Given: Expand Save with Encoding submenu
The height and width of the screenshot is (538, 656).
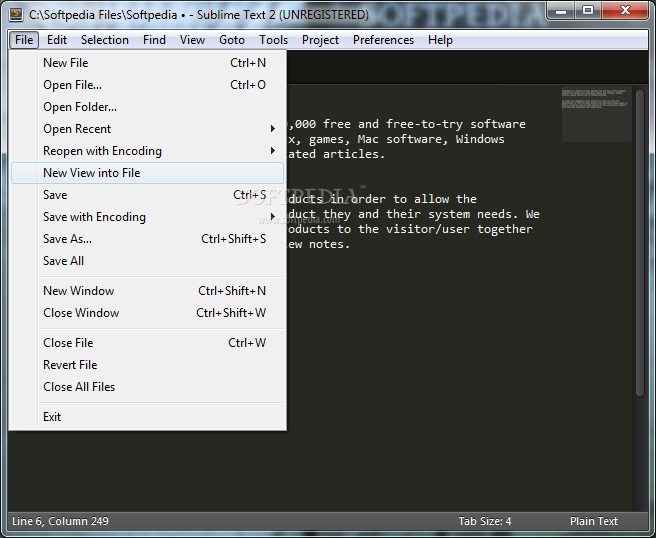Looking at the screenshot, I should (147, 217).
